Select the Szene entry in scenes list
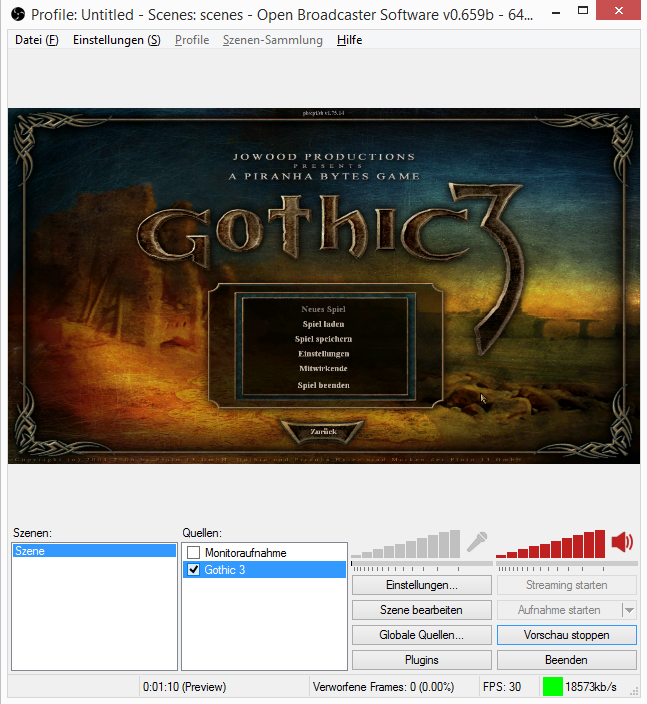The image size is (647, 704). [94, 551]
